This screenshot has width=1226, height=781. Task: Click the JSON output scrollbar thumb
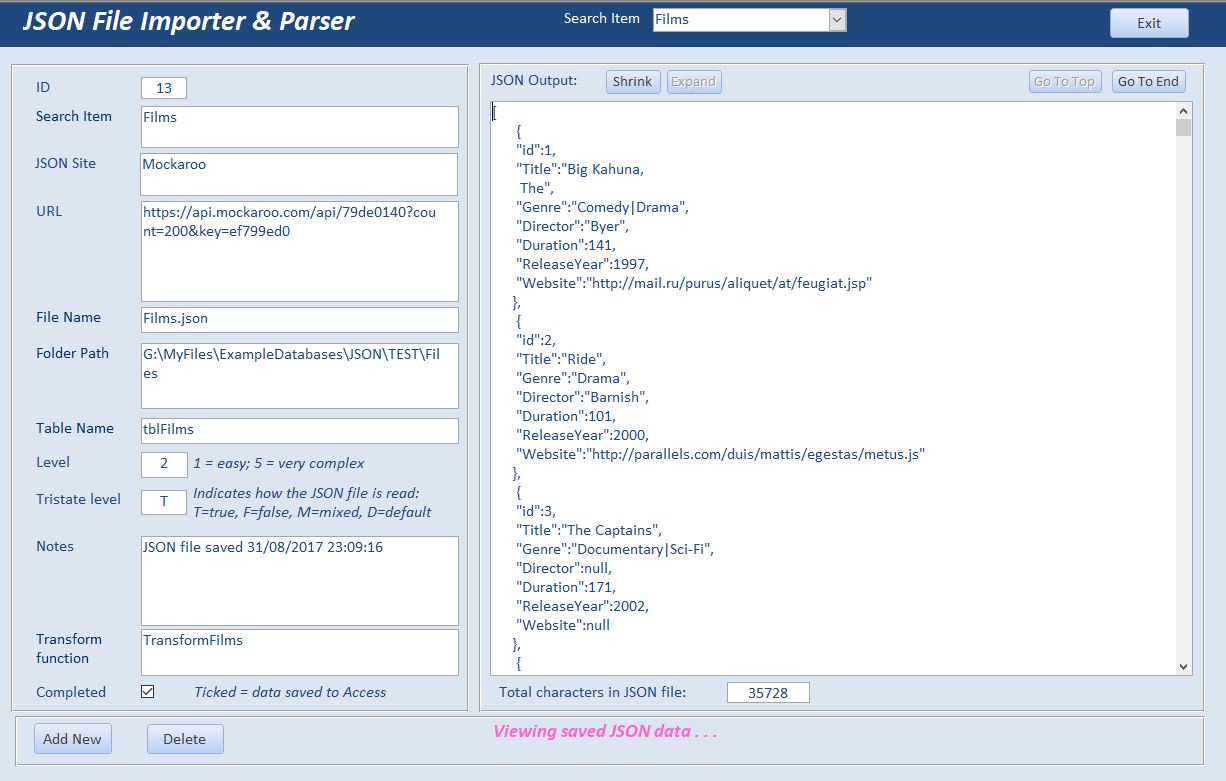1184,128
